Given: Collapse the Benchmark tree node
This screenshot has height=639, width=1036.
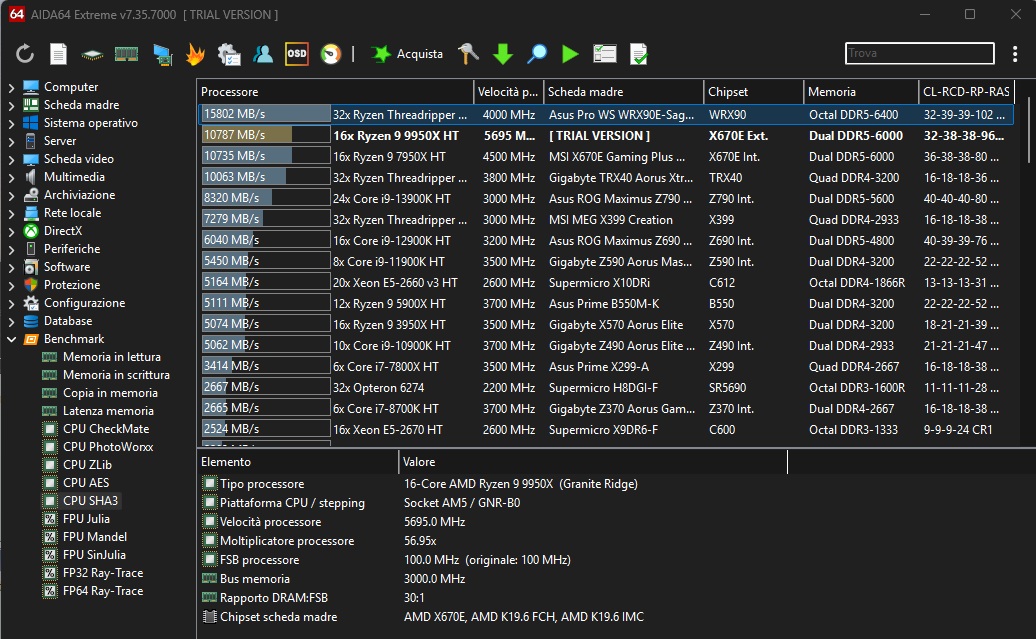Looking at the screenshot, I should [11, 339].
